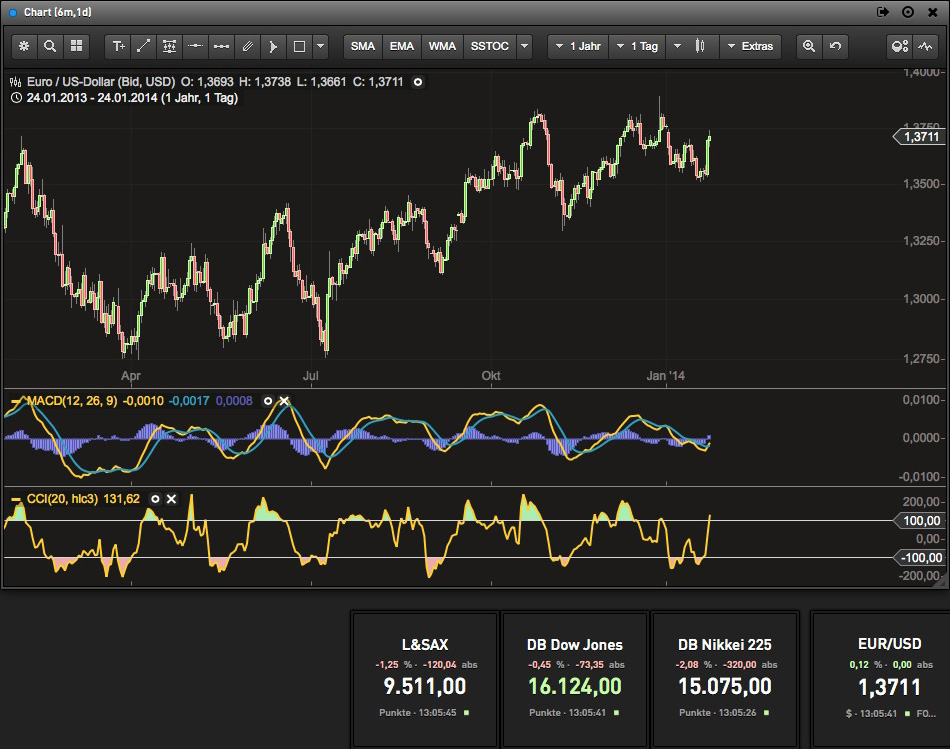Click the candlestick icon before Euro / US-Dollar
The width and height of the screenshot is (950, 749).
point(16,82)
